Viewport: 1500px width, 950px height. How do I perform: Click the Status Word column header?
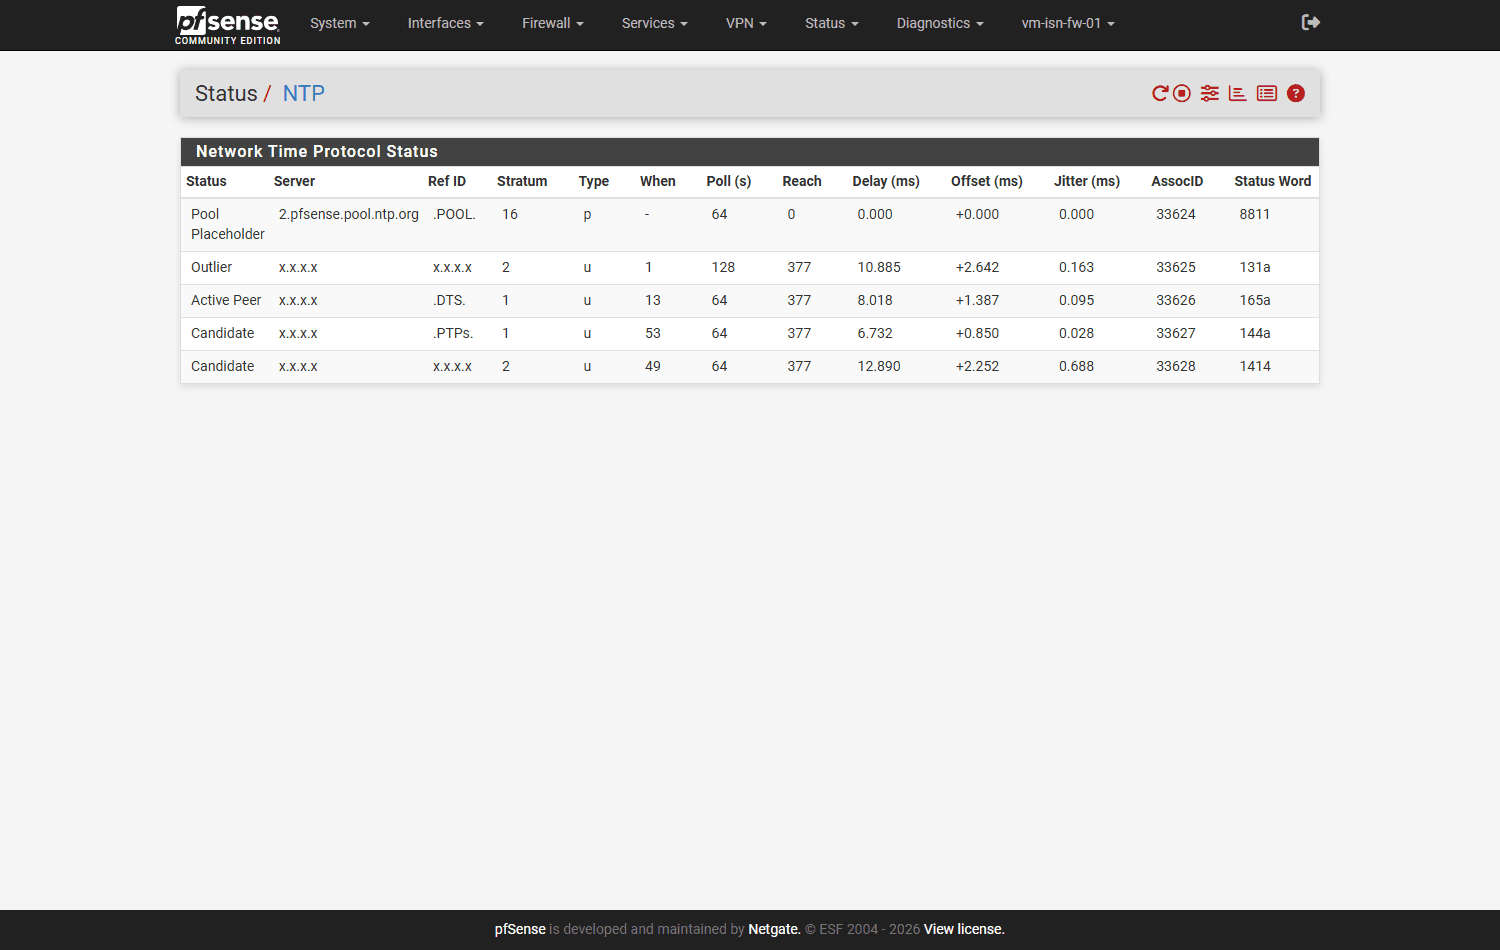coord(1272,181)
